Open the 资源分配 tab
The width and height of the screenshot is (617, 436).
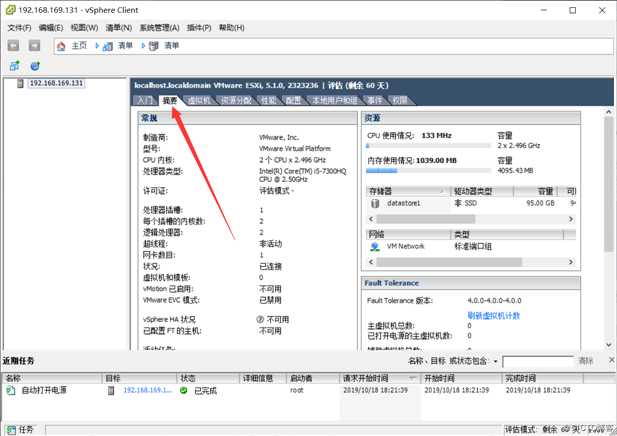point(236,100)
